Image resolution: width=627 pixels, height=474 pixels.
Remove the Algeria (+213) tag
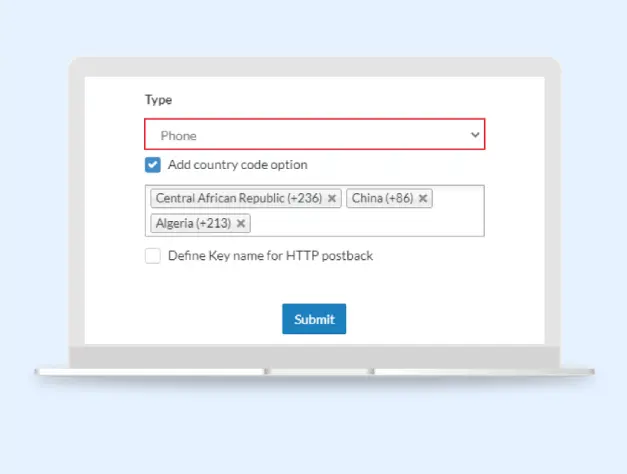coord(241,223)
